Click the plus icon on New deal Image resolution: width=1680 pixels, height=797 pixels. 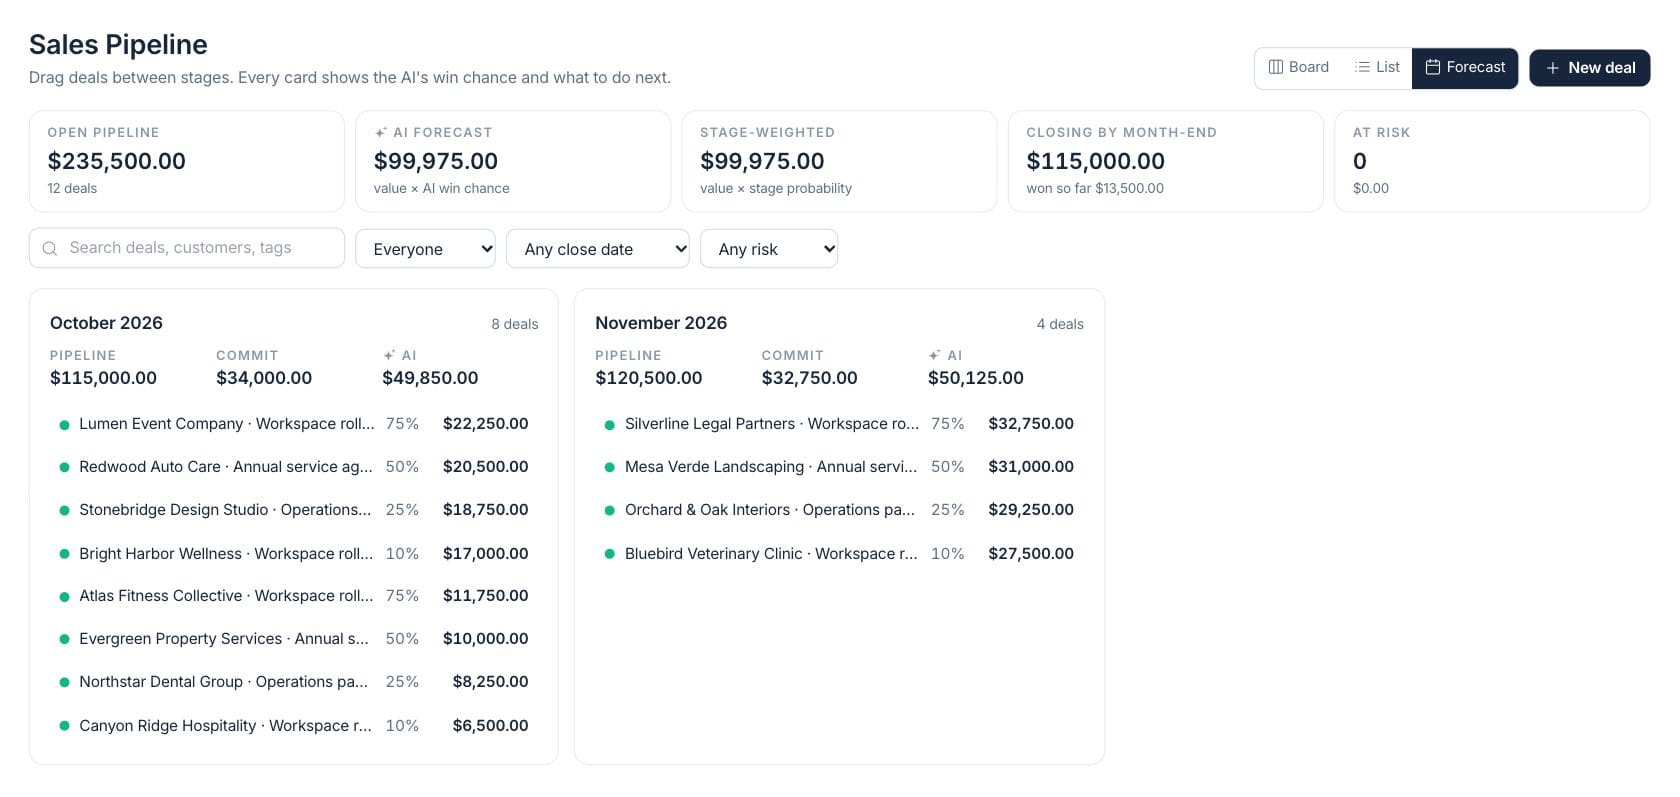point(1553,68)
